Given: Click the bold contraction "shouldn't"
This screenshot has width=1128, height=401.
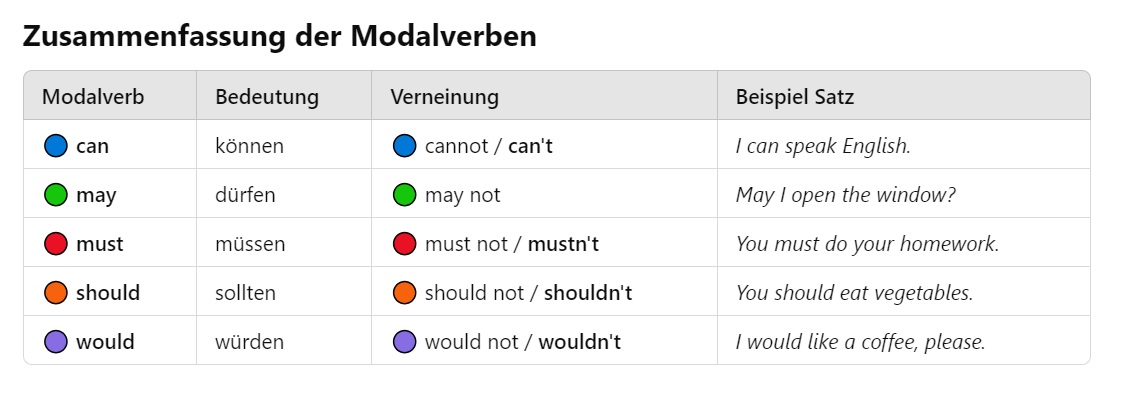Looking at the screenshot, I should tap(588, 293).
